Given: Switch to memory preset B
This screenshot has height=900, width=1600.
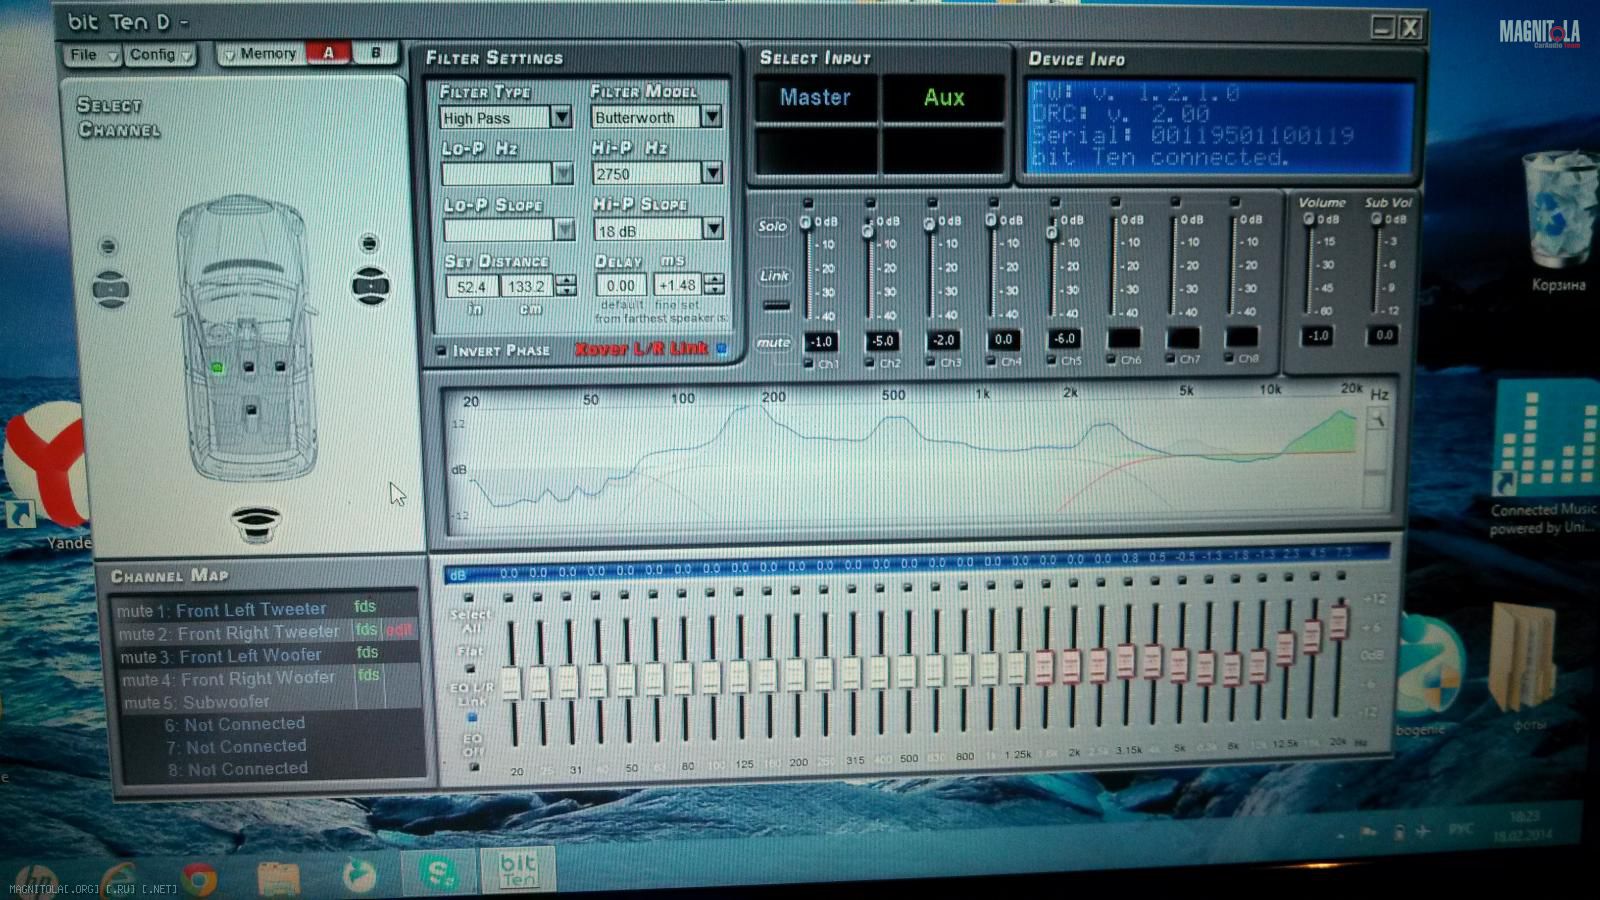Looking at the screenshot, I should coord(376,52).
